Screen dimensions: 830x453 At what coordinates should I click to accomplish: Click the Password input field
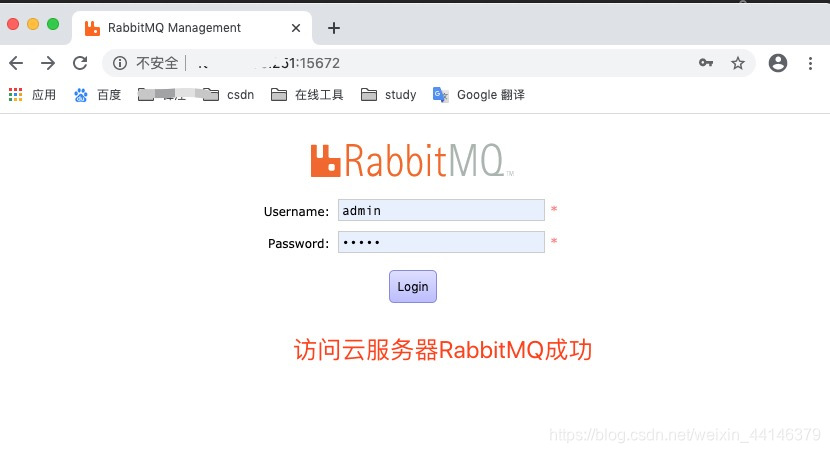441,242
